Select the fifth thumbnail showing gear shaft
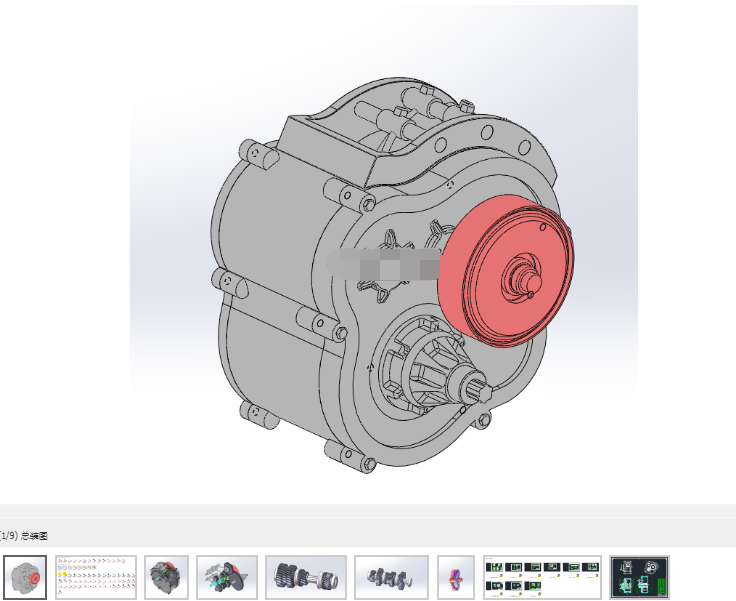736x601 pixels. click(306, 578)
